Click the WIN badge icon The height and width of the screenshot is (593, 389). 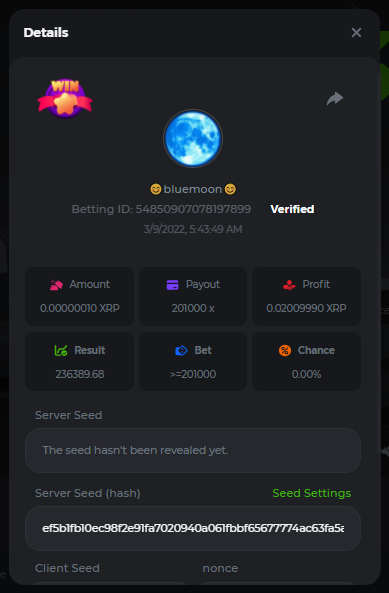click(65, 98)
